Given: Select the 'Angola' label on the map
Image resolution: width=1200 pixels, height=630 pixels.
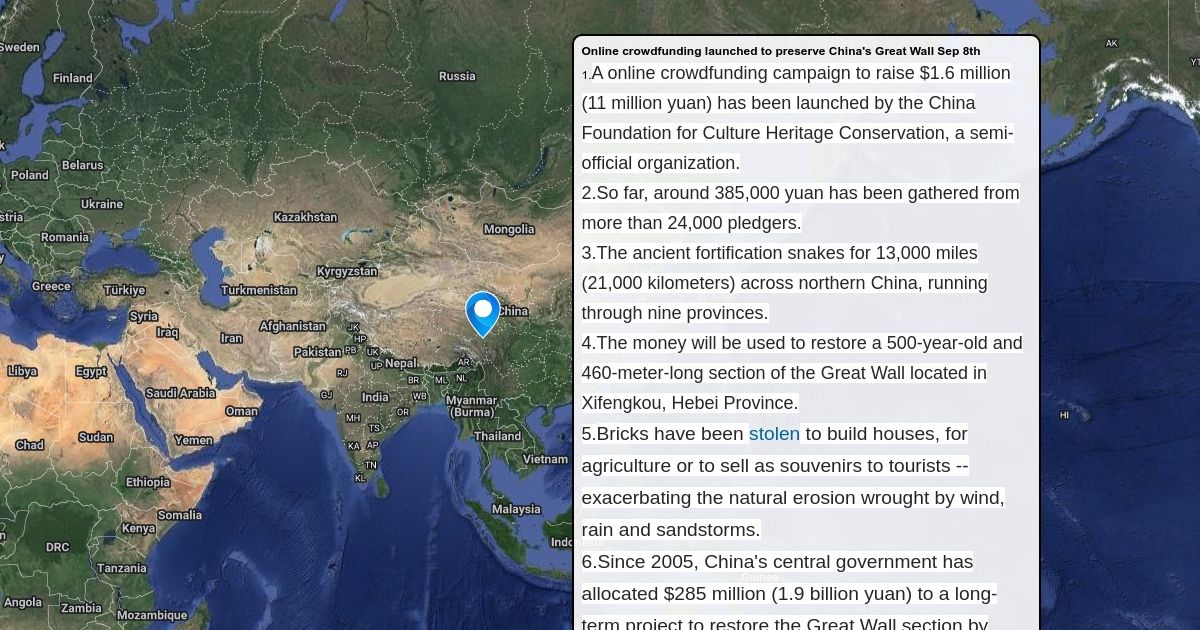Looking at the screenshot, I should point(23,602).
